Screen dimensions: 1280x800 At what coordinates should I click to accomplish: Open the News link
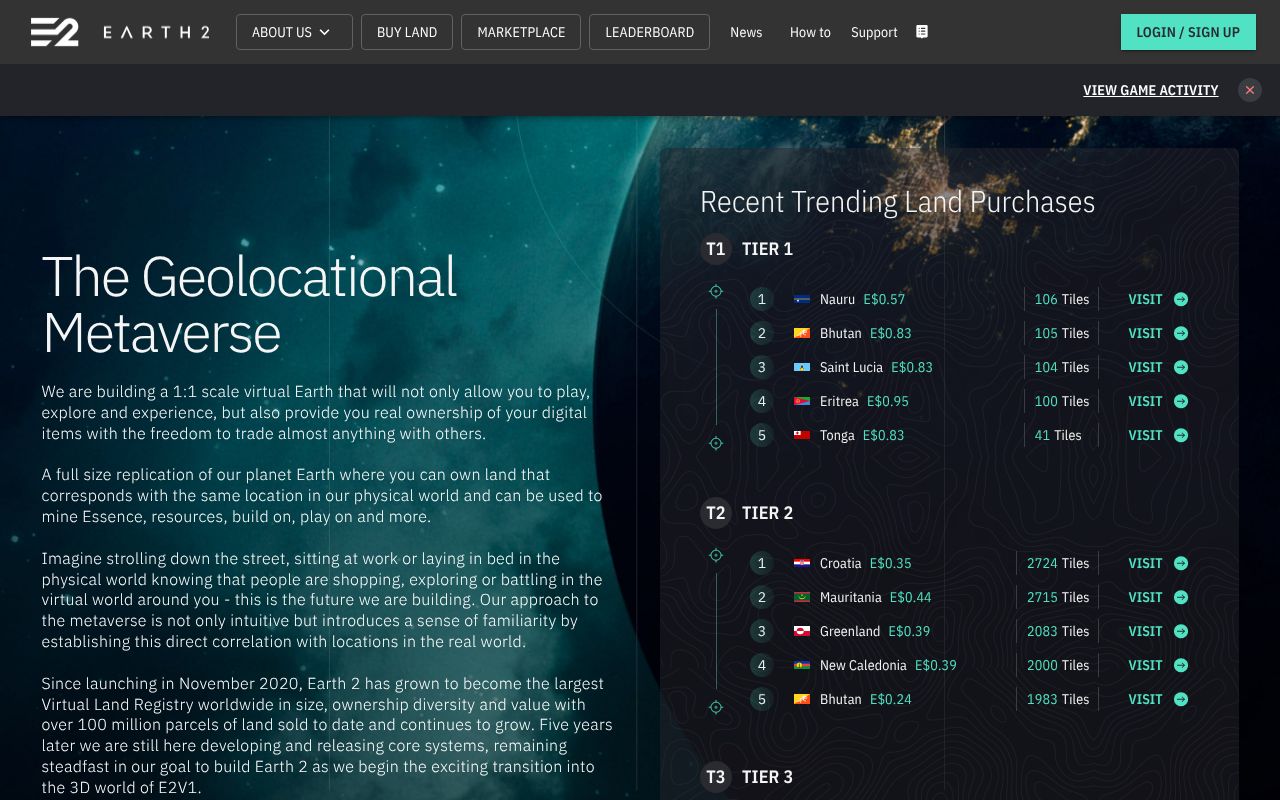click(x=746, y=32)
